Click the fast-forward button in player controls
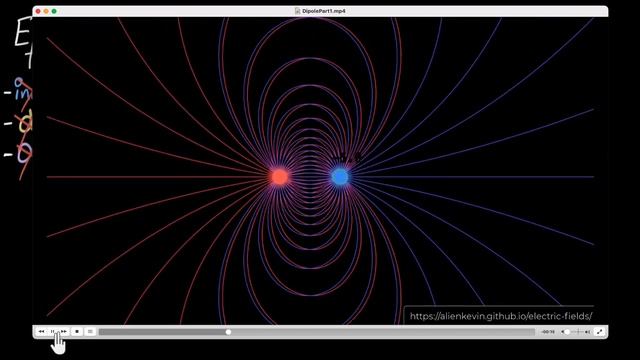This screenshot has height=360, width=640. (64, 332)
